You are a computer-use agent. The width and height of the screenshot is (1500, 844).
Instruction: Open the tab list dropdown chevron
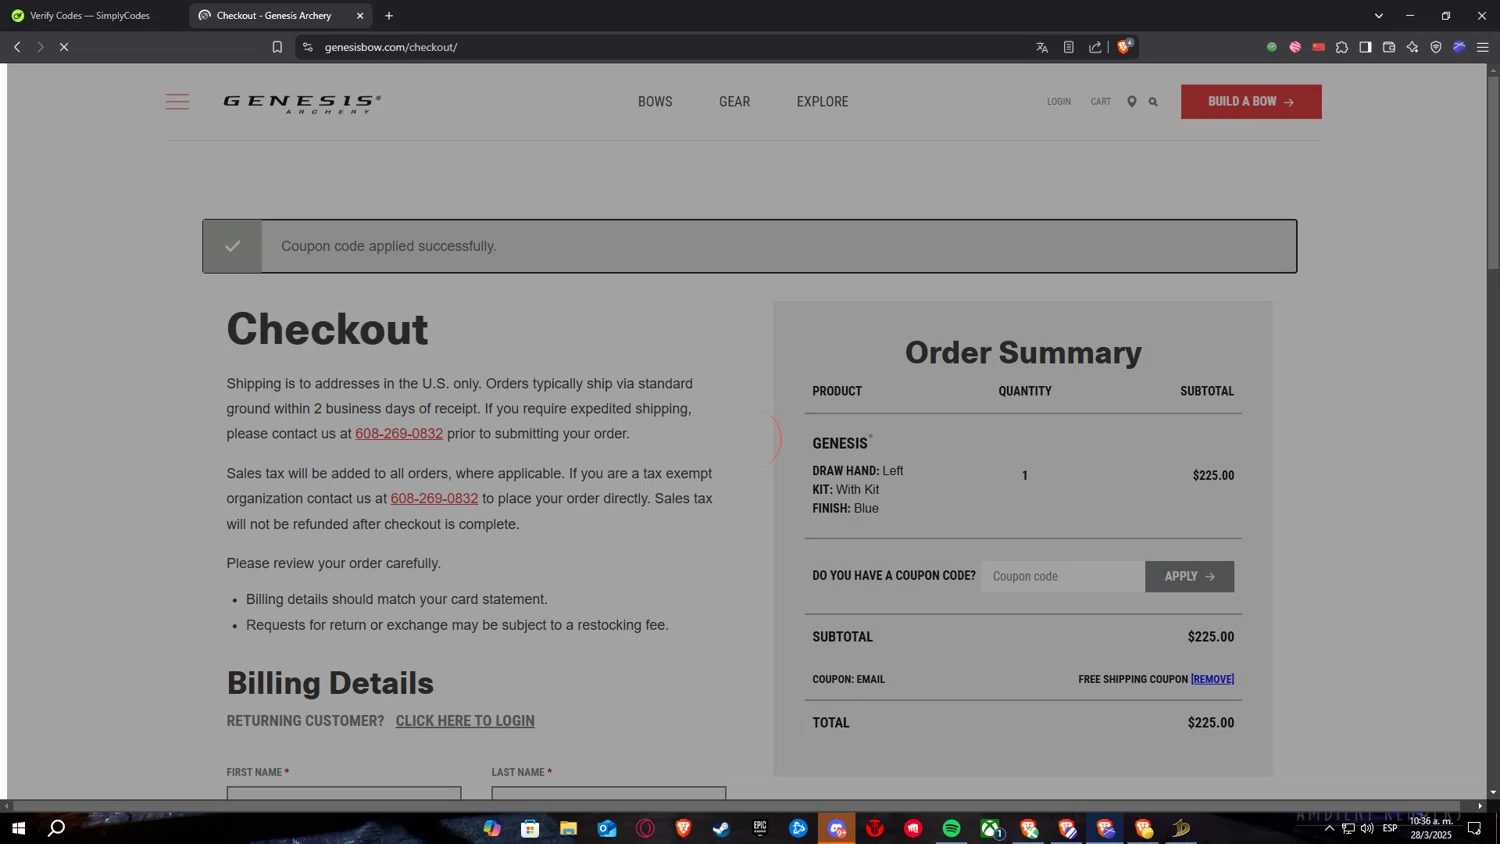pyautogui.click(x=1378, y=16)
